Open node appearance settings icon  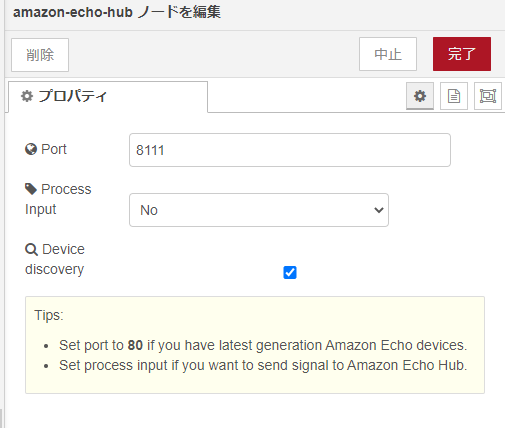(488, 96)
